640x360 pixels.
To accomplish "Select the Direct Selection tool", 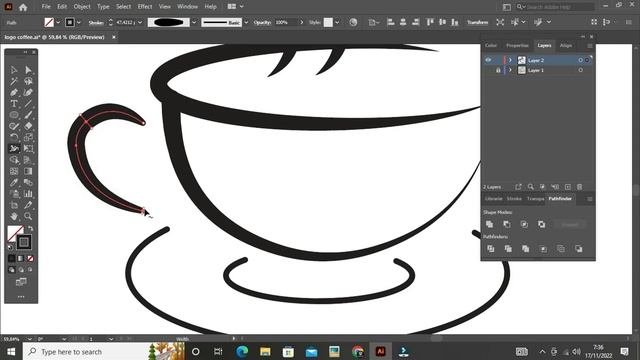I will coord(28,70).
